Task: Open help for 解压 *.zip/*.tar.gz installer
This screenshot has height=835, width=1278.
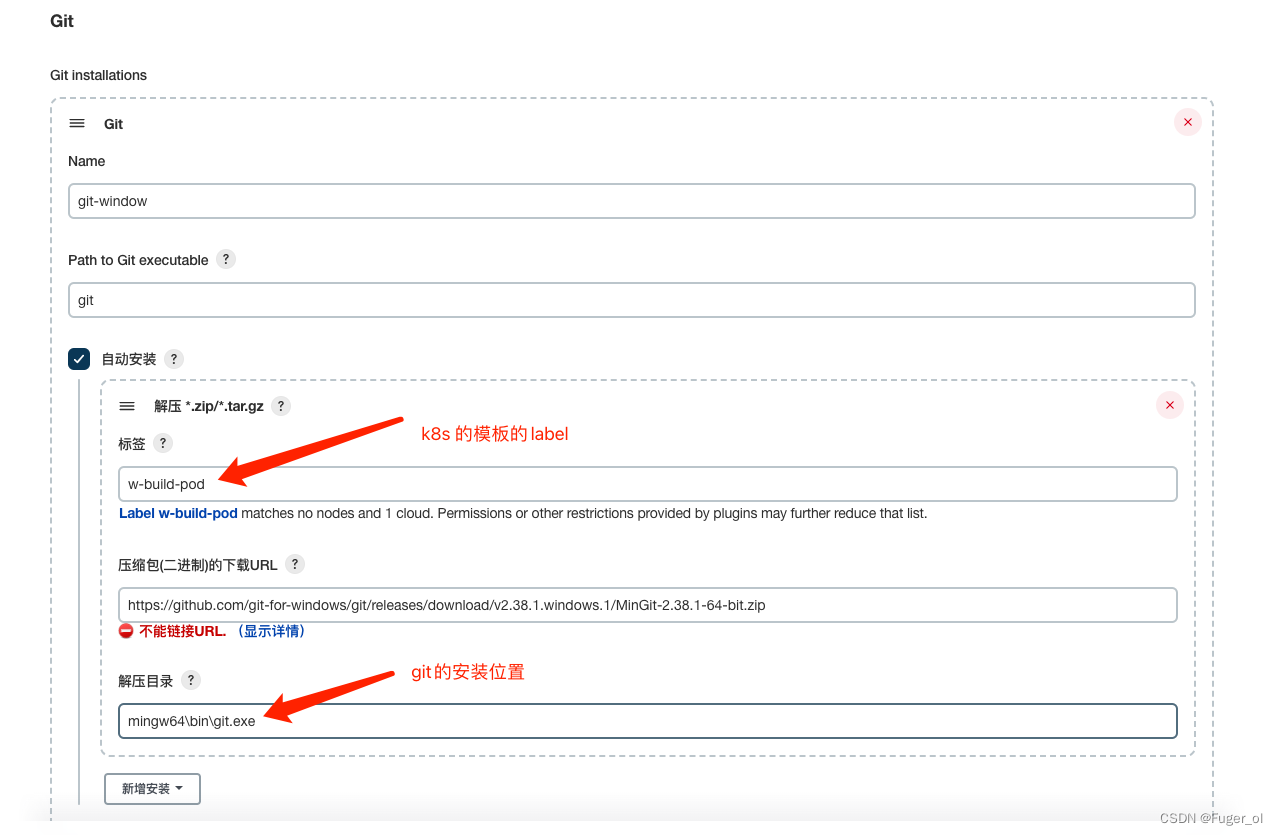Action: pyautogui.click(x=281, y=406)
